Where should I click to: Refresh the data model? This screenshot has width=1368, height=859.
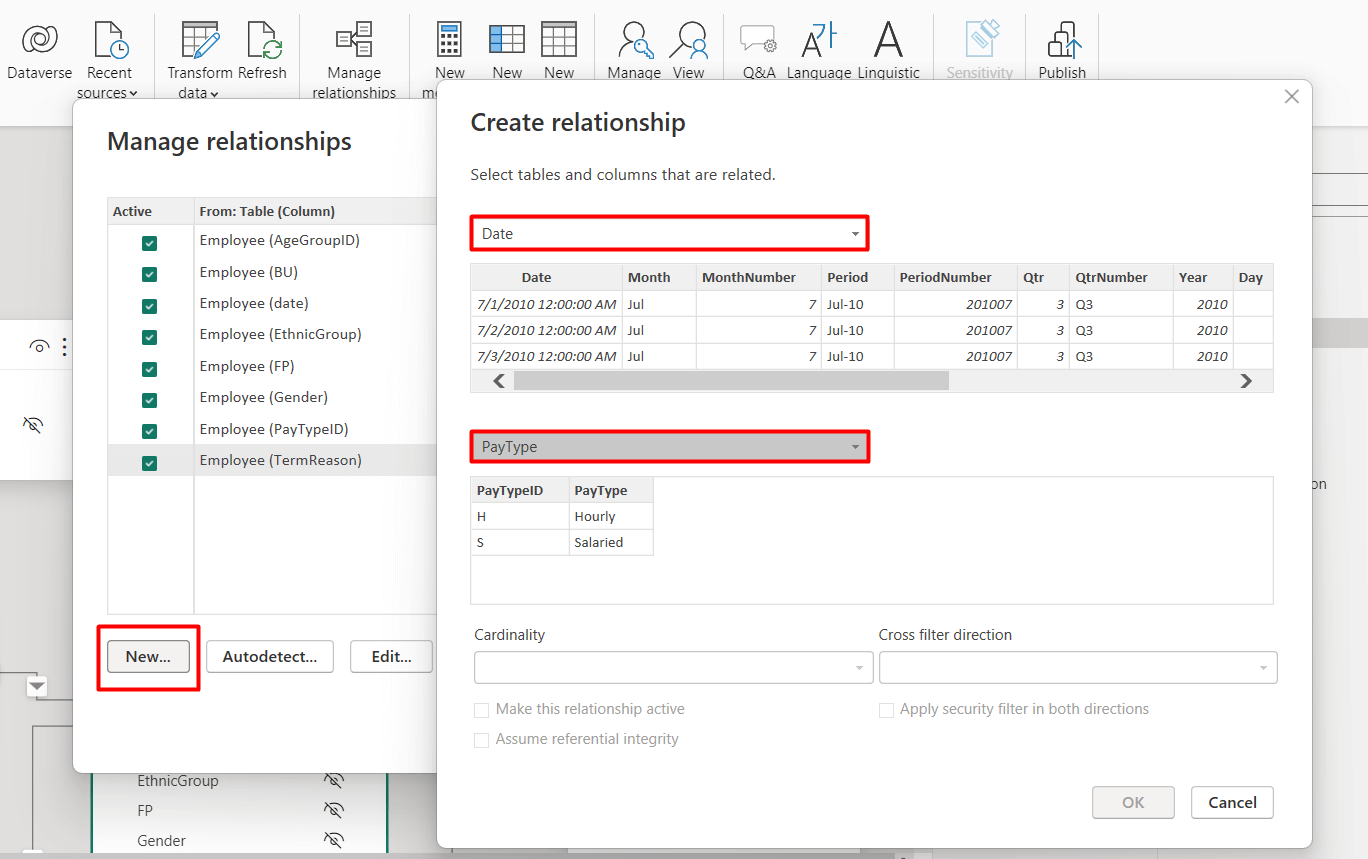coord(263,40)
